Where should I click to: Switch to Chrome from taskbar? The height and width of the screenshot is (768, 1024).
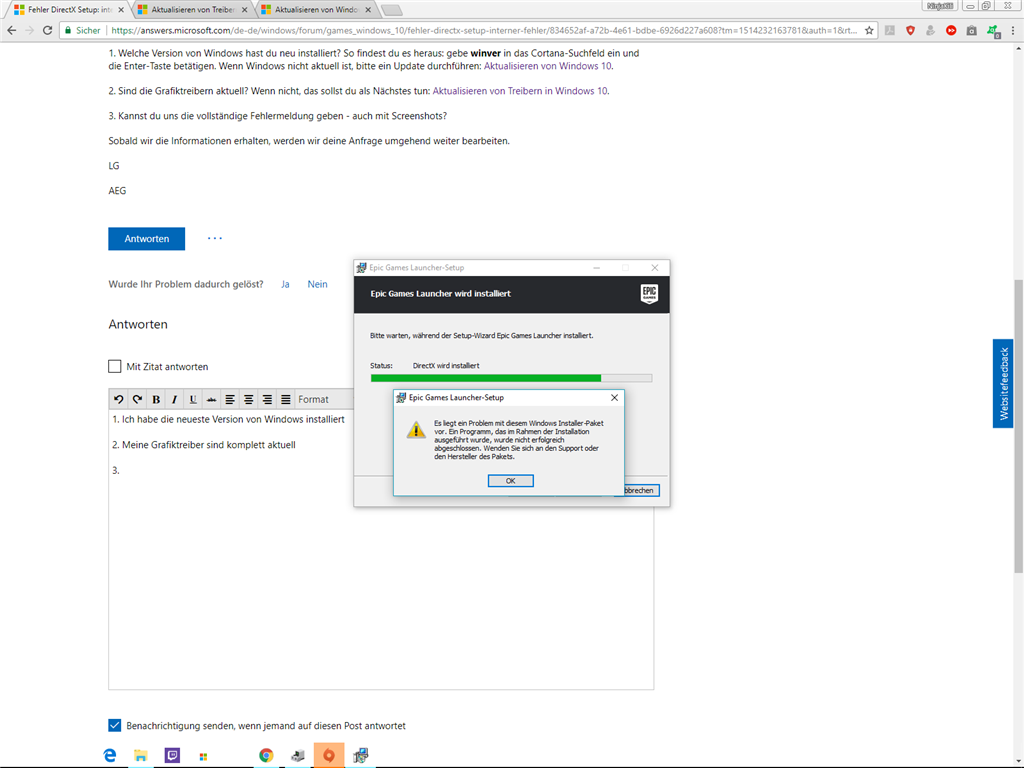[x=266, y=756]
